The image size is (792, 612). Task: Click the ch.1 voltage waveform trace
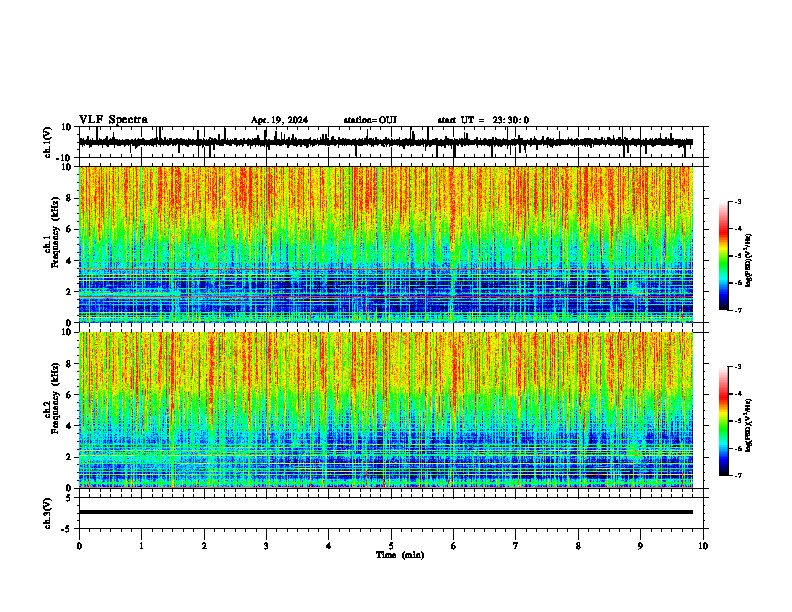pyautogui.click(x=386, y=142)
